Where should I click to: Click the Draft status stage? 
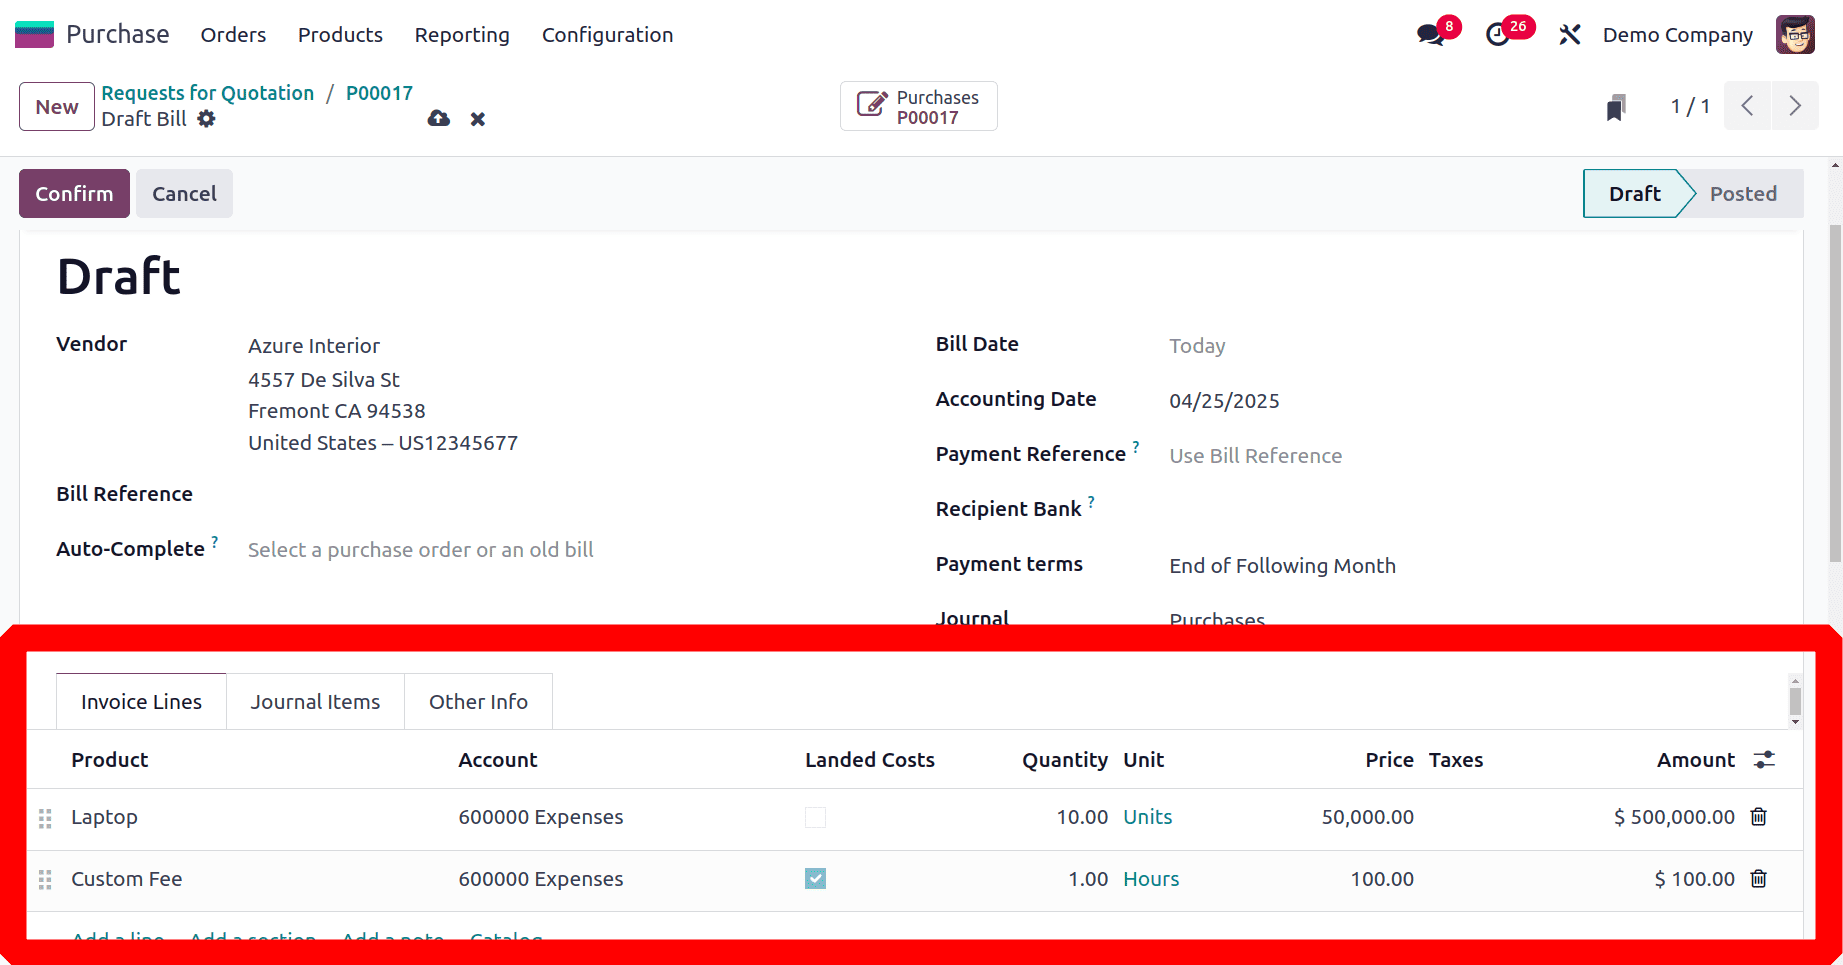(1634, 194)
